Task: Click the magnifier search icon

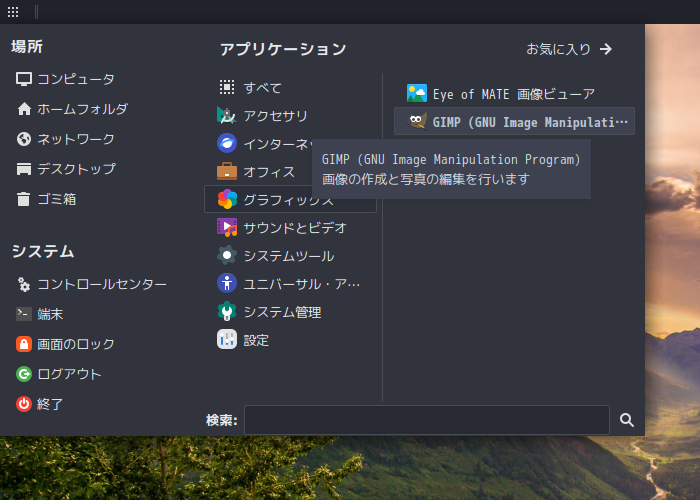Action: pyautogui.click(x=627, y=420)
